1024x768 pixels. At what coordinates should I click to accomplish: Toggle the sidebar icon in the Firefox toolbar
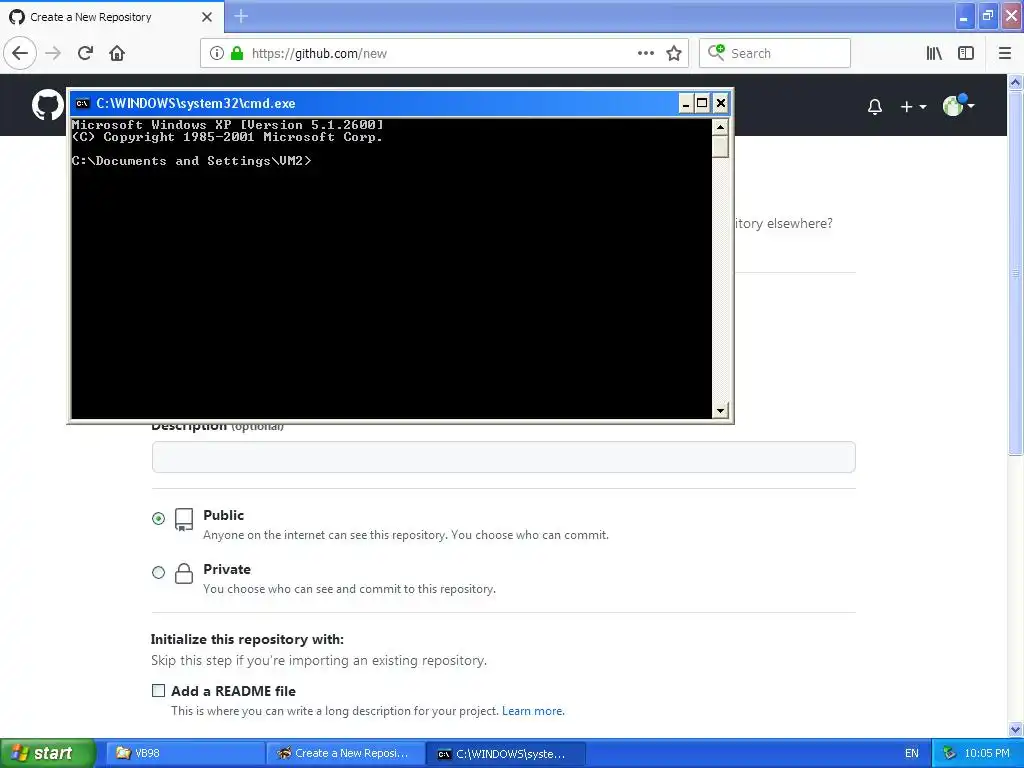click(966, 53)
